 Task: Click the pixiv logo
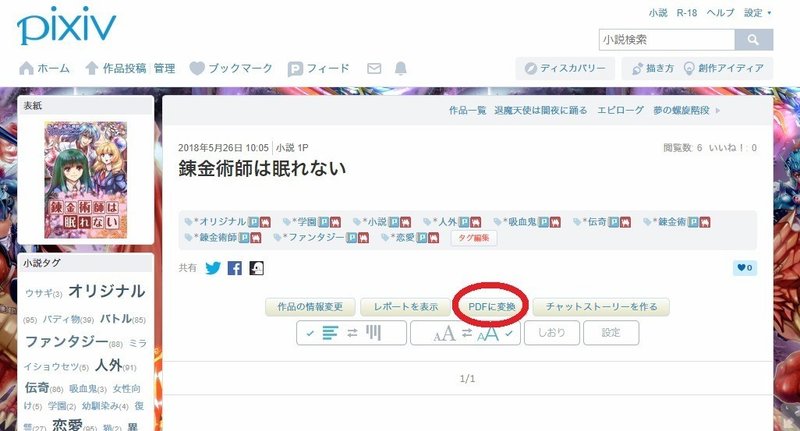click(66, 26)
